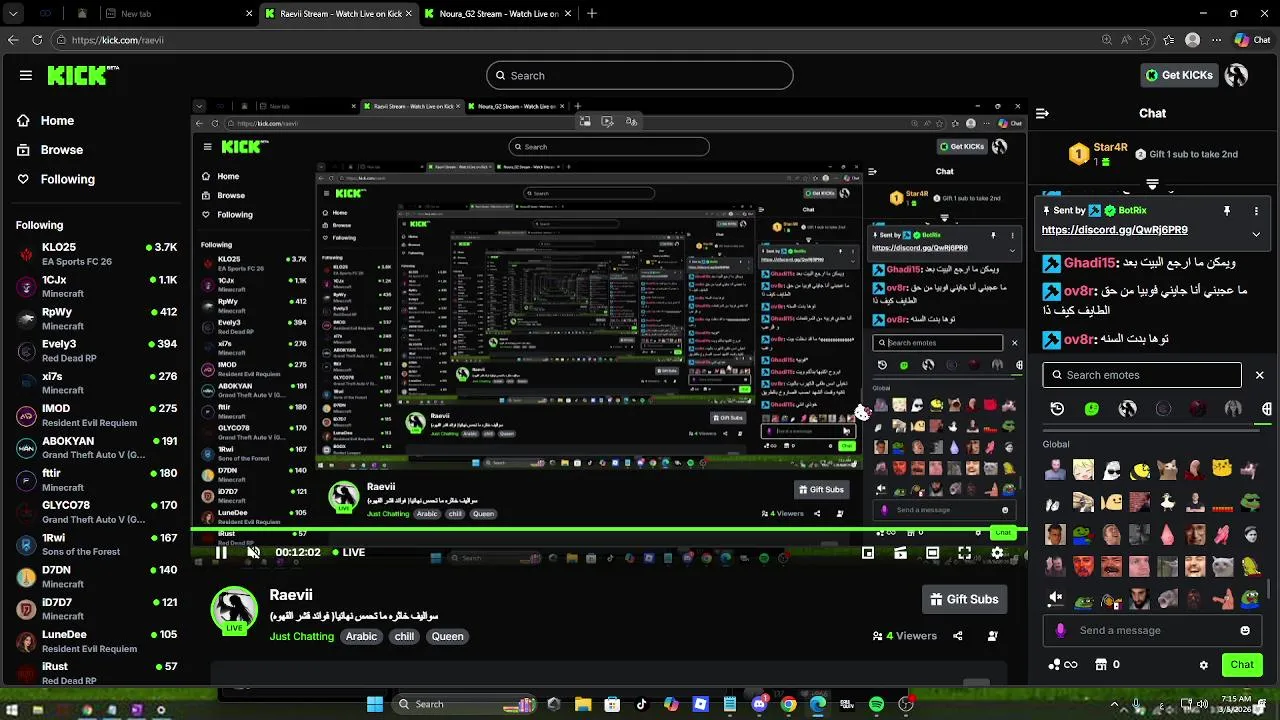Open the discord.gg link in the pinned message

(1114, 230)
